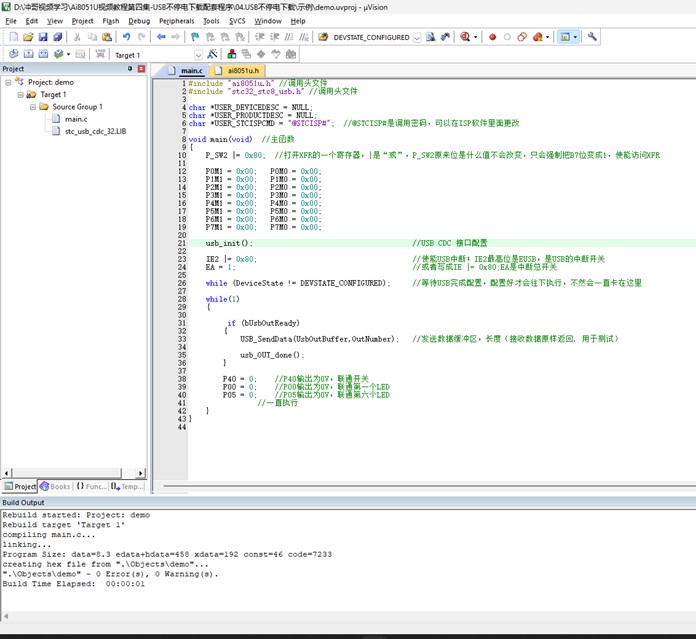This screenshot has height=639, width=696.
Task: Click the New file icon
Action: pos(12,37)
